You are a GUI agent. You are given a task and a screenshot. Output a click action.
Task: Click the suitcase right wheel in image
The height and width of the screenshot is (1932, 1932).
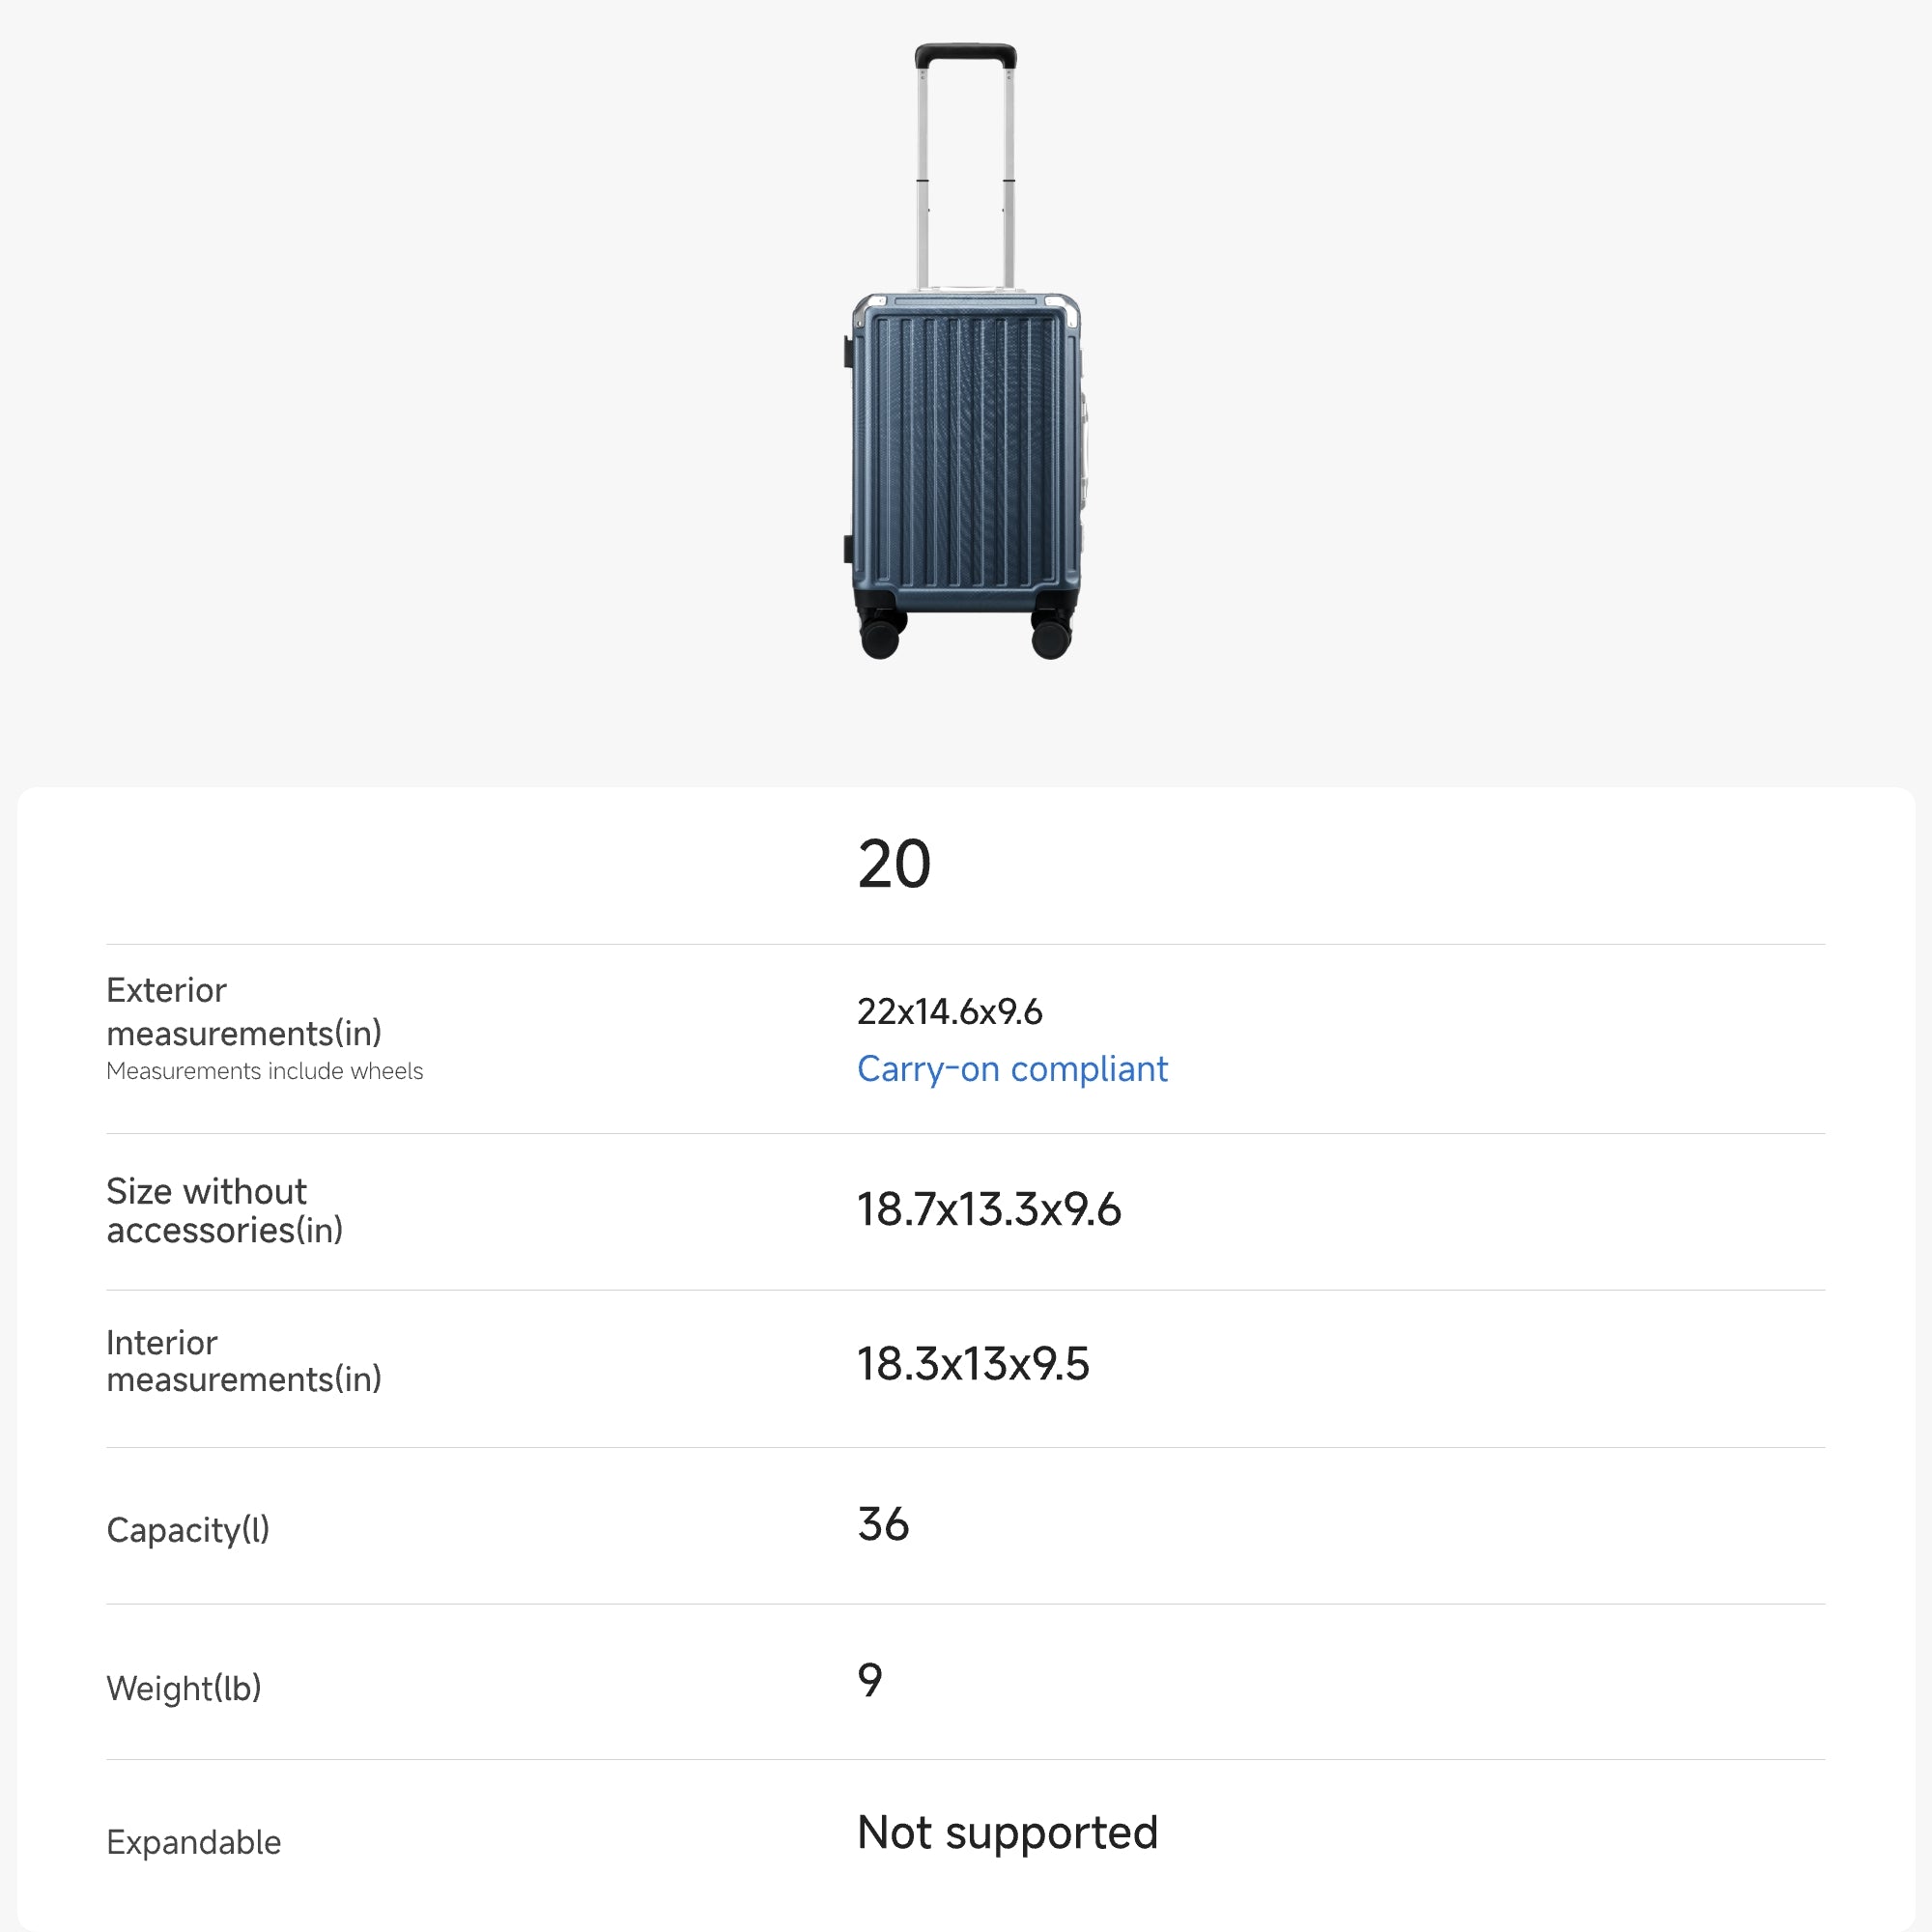[1051, 636]
